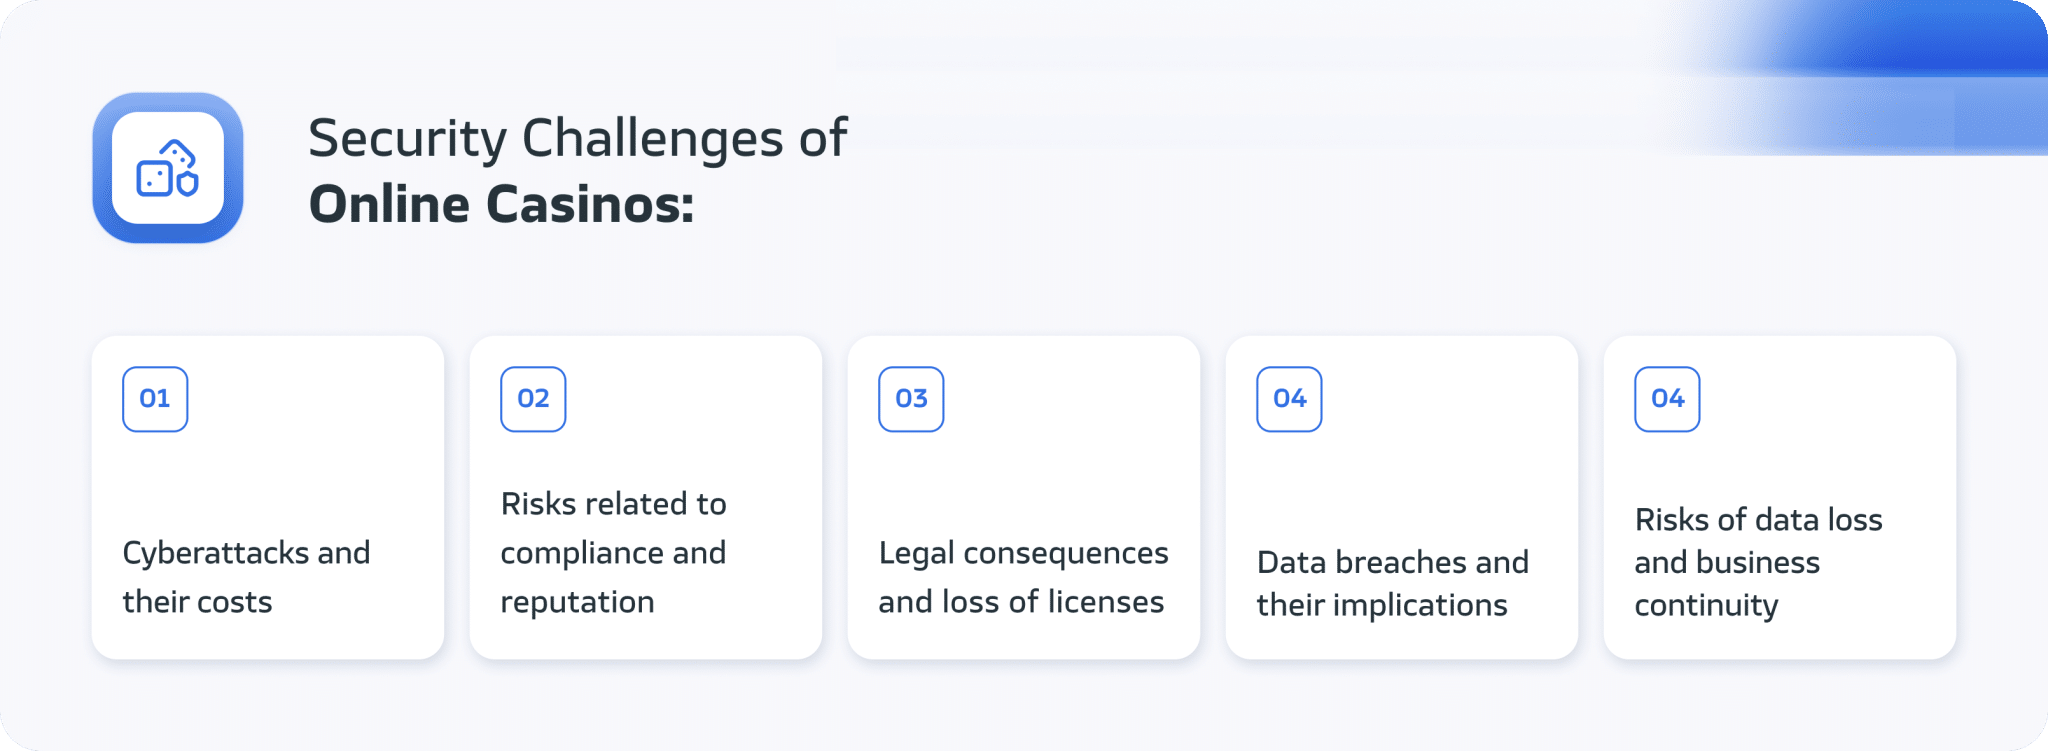
Task: Open the second card about compliance
Action: point(646,497)
